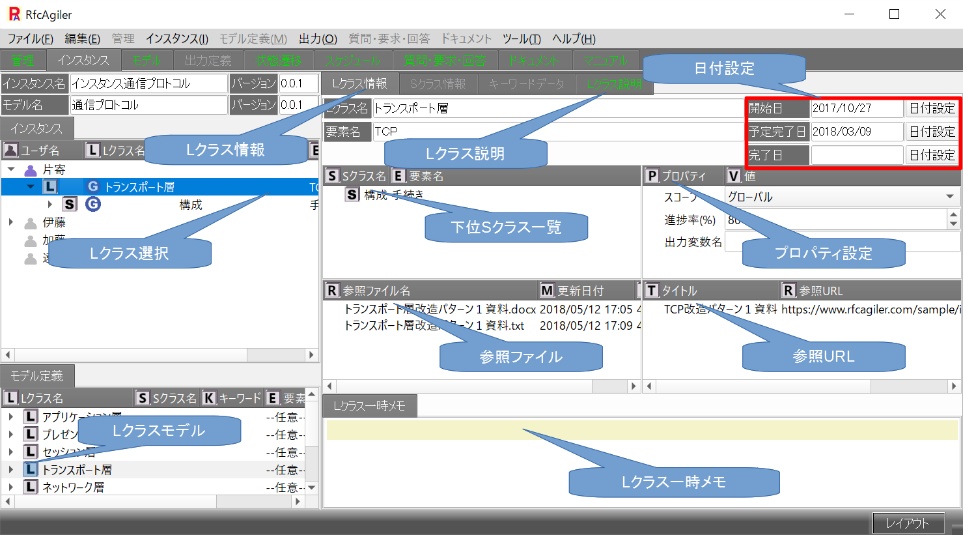The height and width of the screenshot is (535, 963).
Task: Click 日付設定 button for 開始日
Action: pos(931,108)
